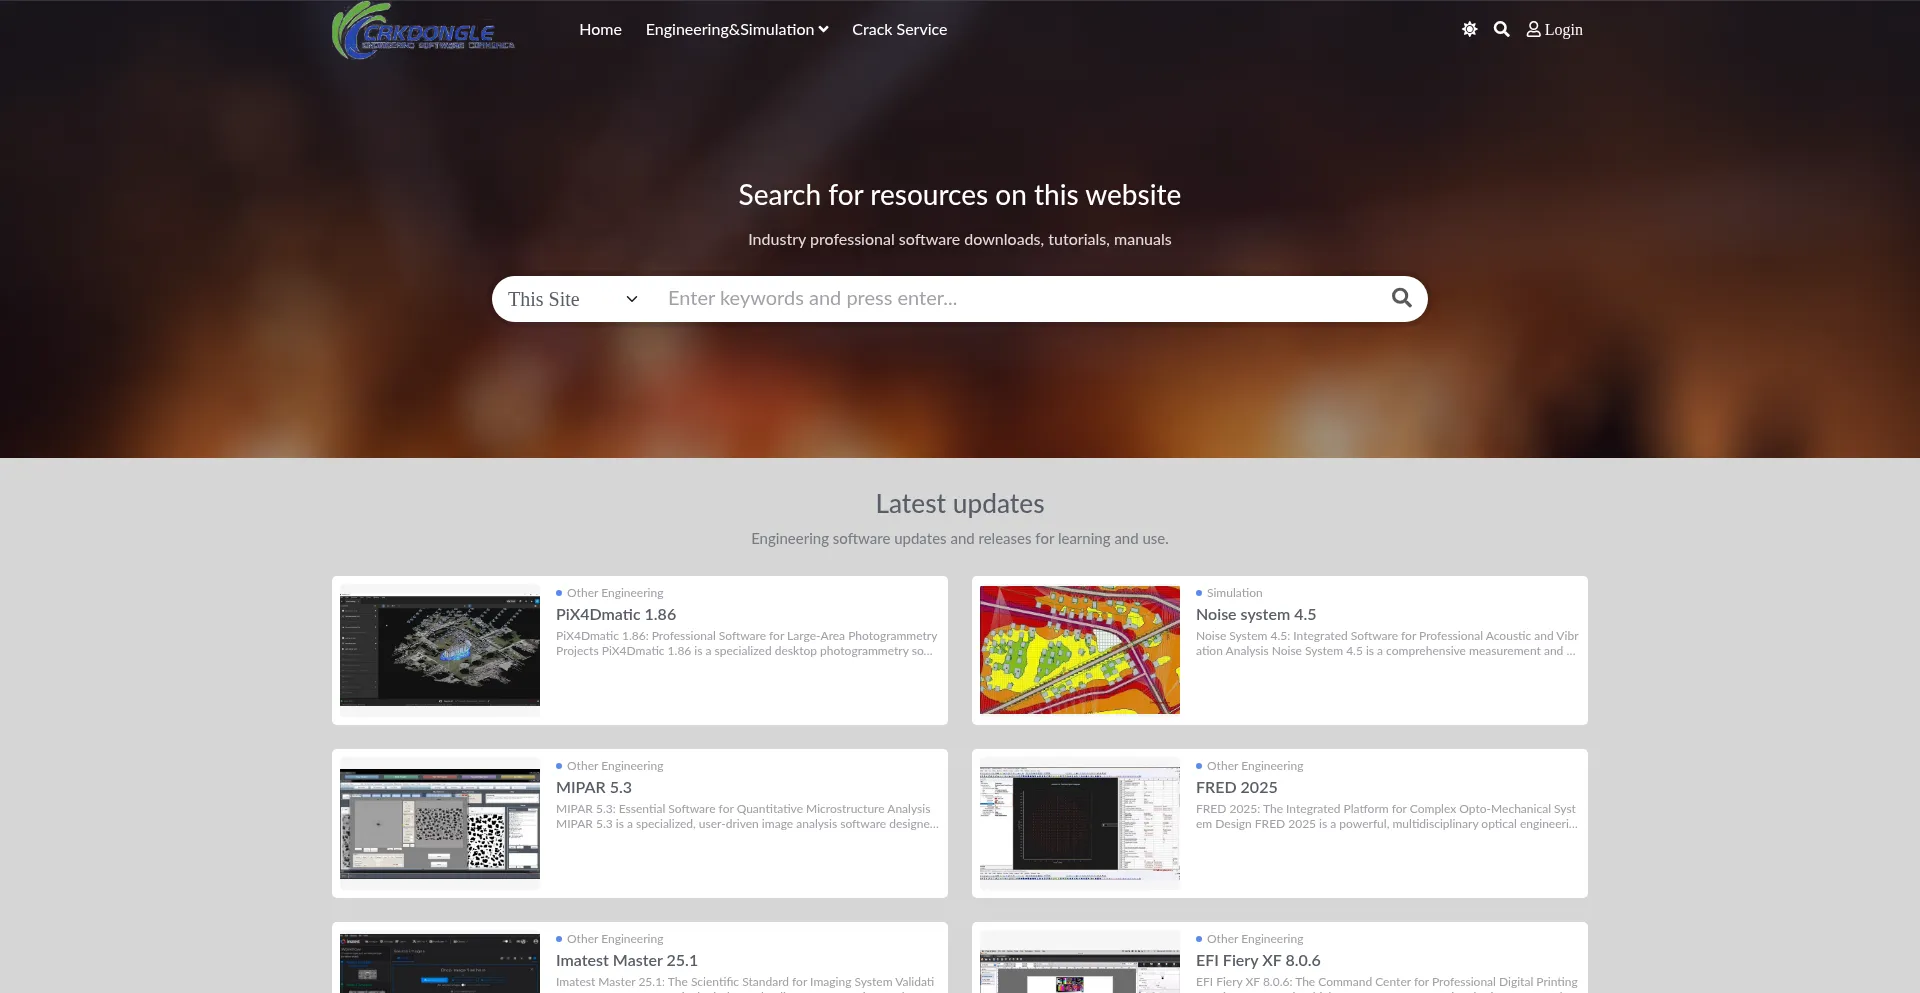1920x993 pixels.
Task: Expand the Engineering&Simulation menu
Action: tap(736, 30)
